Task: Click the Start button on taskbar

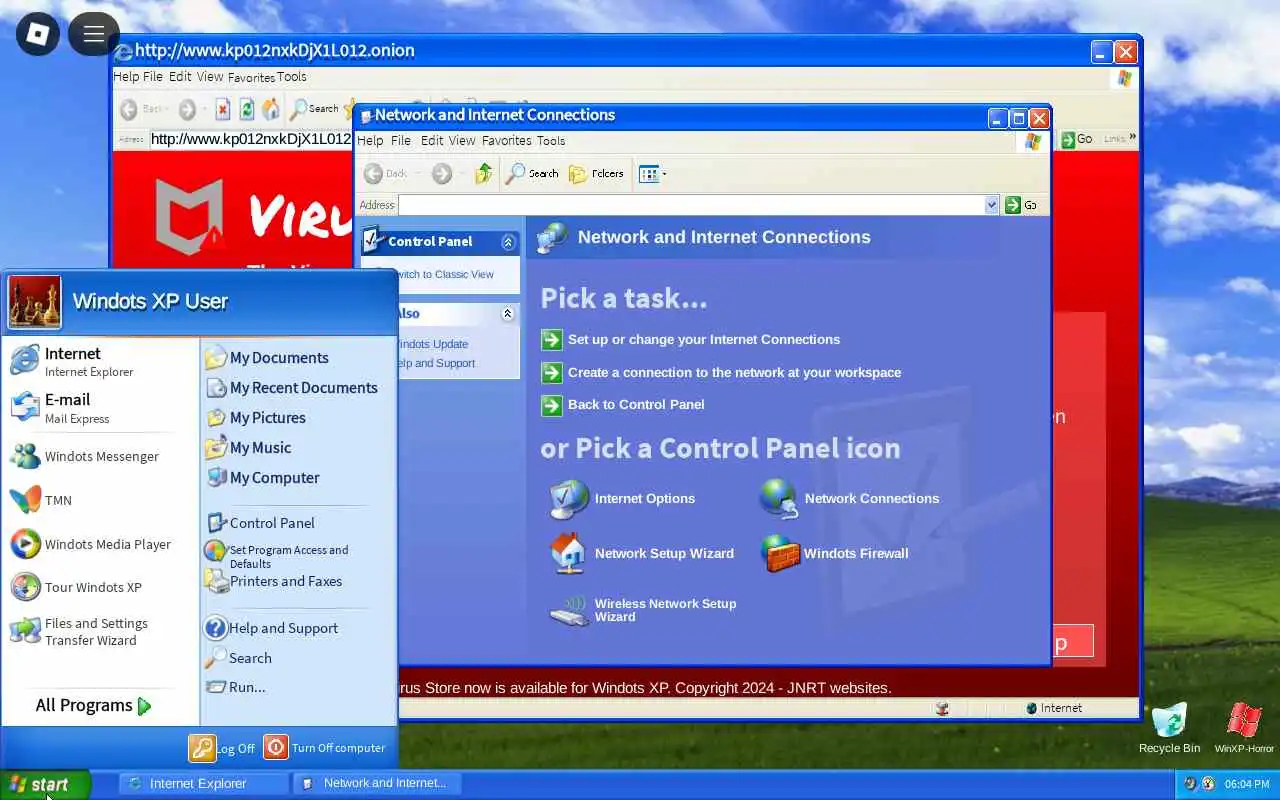Action: click(x=45, y=785)
